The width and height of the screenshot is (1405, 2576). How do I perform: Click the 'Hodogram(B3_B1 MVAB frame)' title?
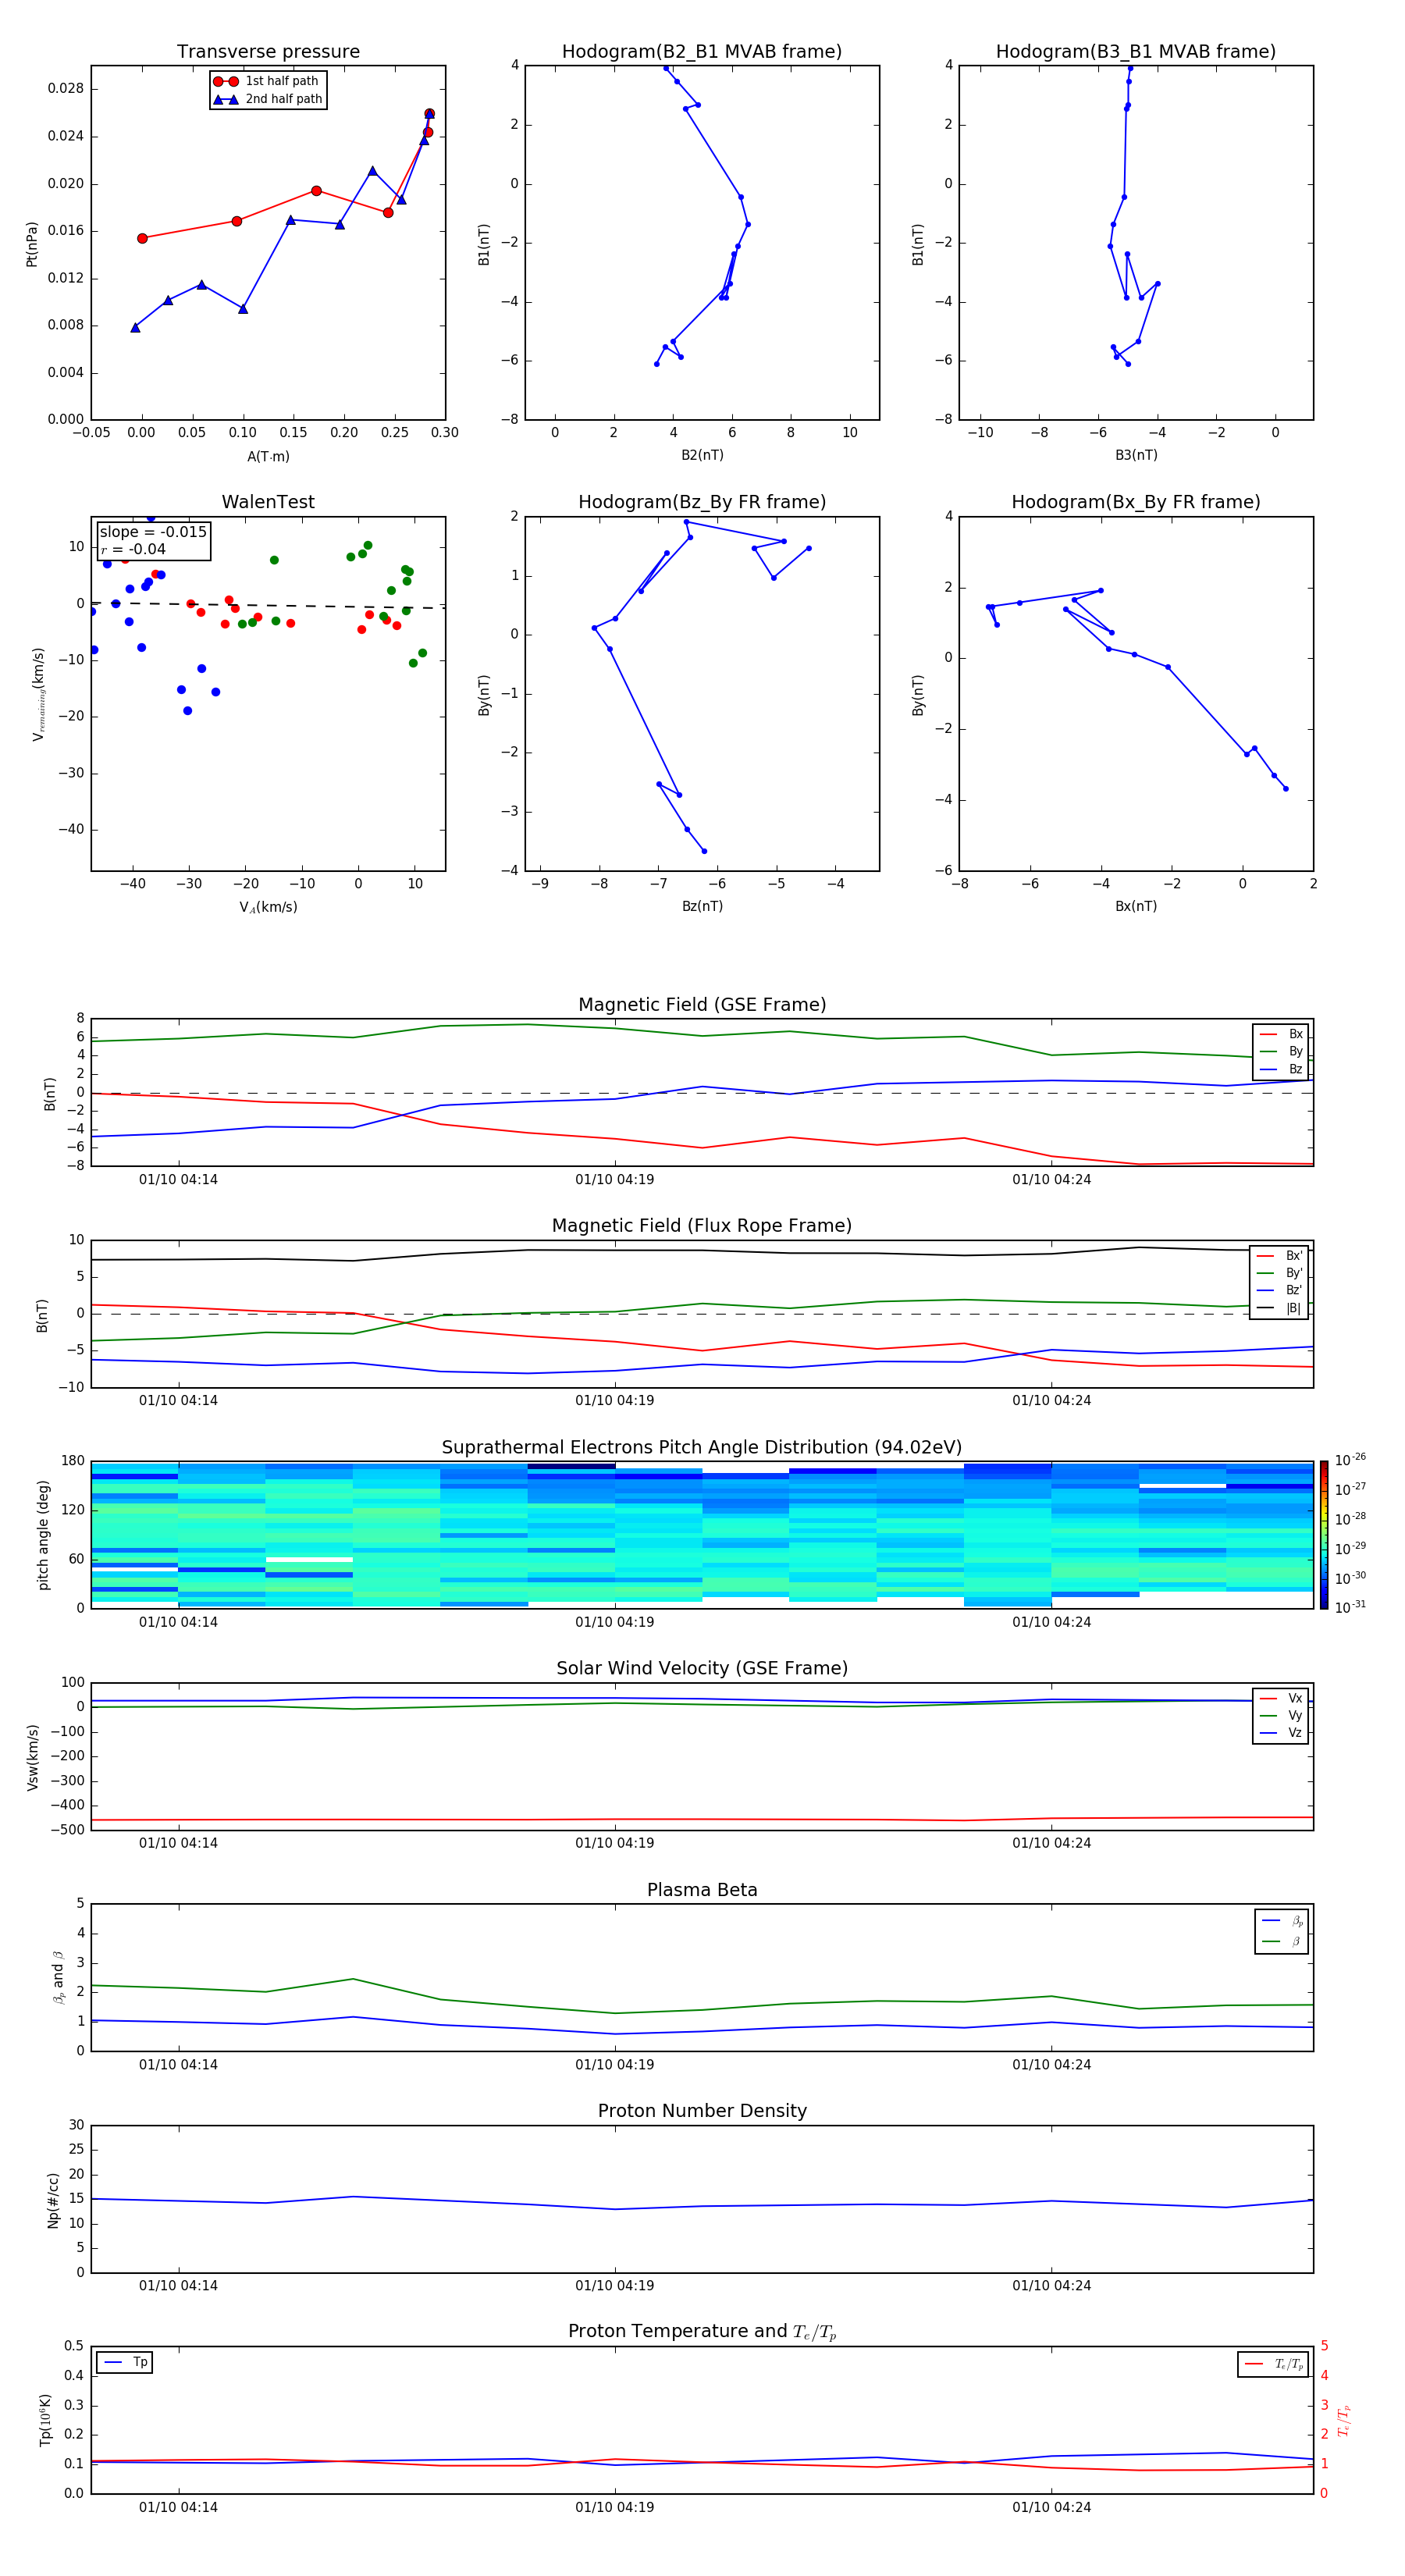(x=1136, y=51)
